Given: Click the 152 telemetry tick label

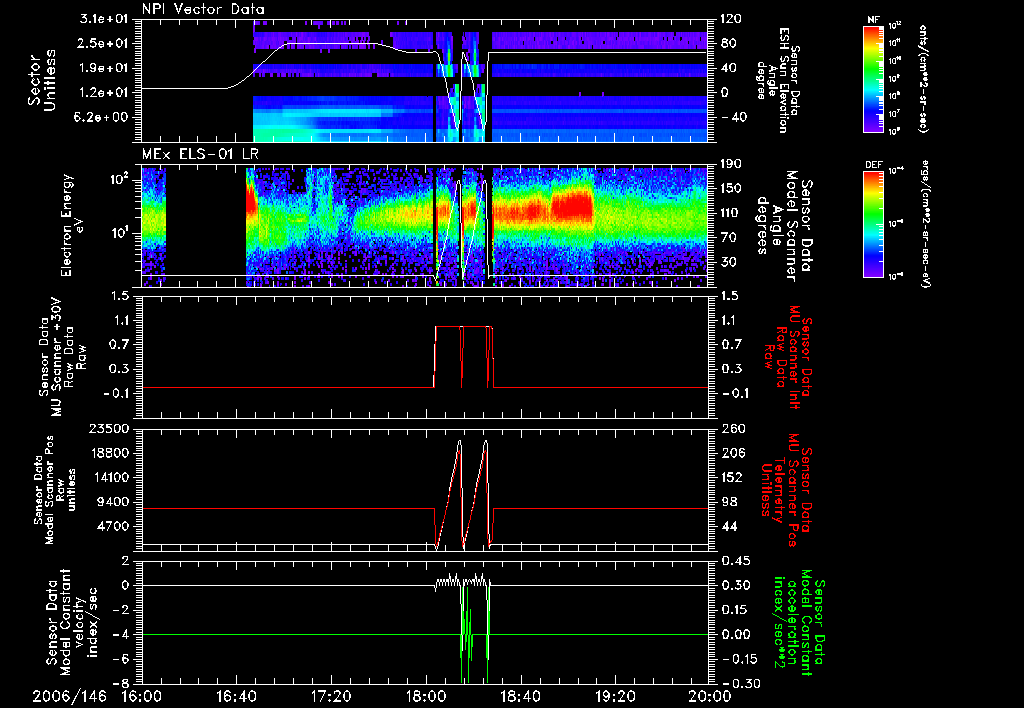Looking at the screenshot, I should 730,477.
